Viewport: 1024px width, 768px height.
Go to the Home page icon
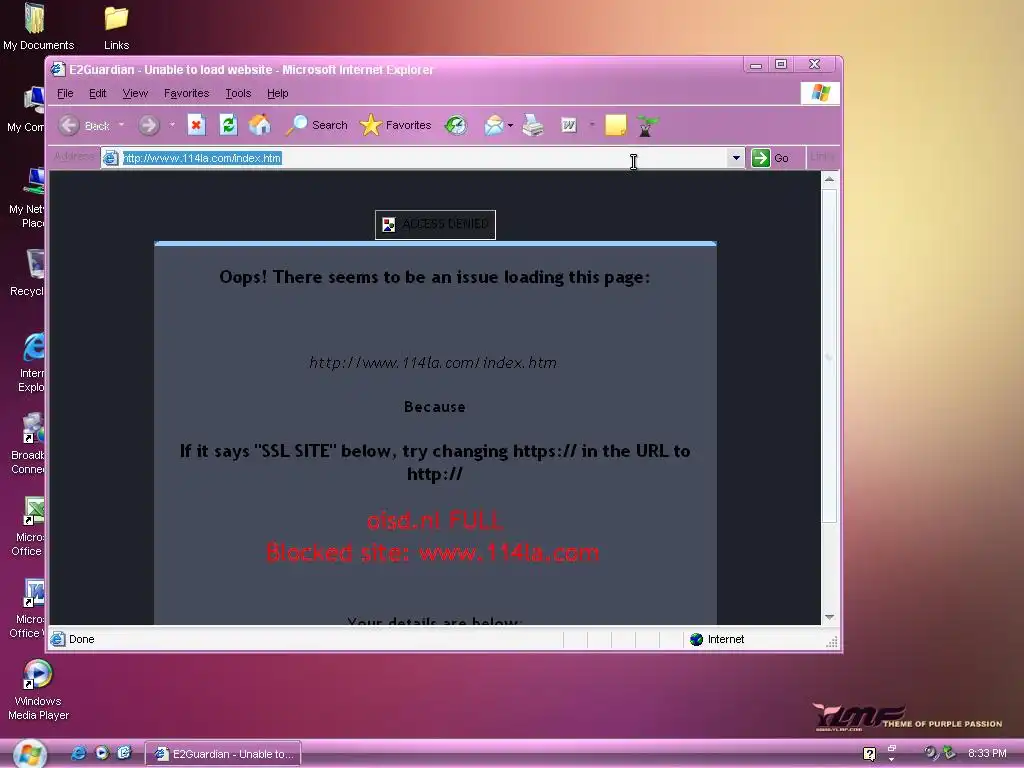tap(259, 125)
